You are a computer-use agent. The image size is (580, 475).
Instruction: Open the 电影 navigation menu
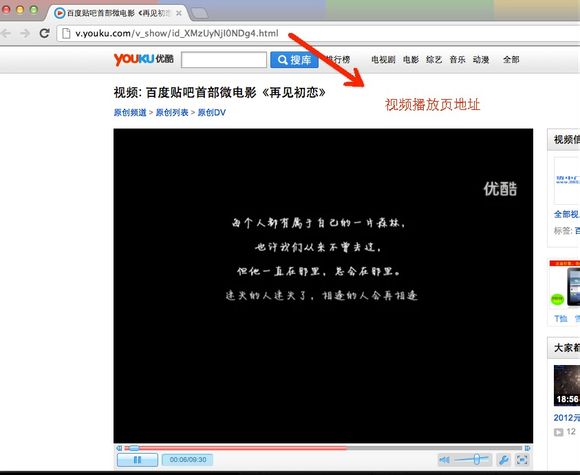coord(411,60)
